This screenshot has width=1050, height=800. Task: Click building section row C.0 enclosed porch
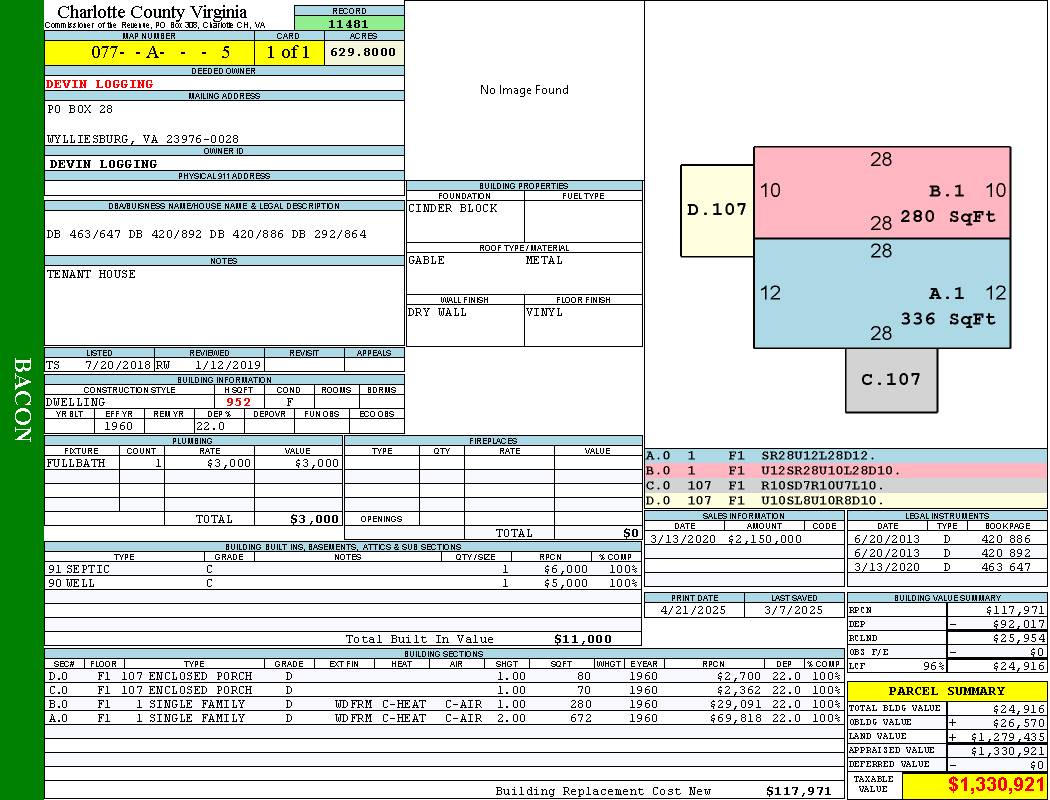(x=444, y=690)
